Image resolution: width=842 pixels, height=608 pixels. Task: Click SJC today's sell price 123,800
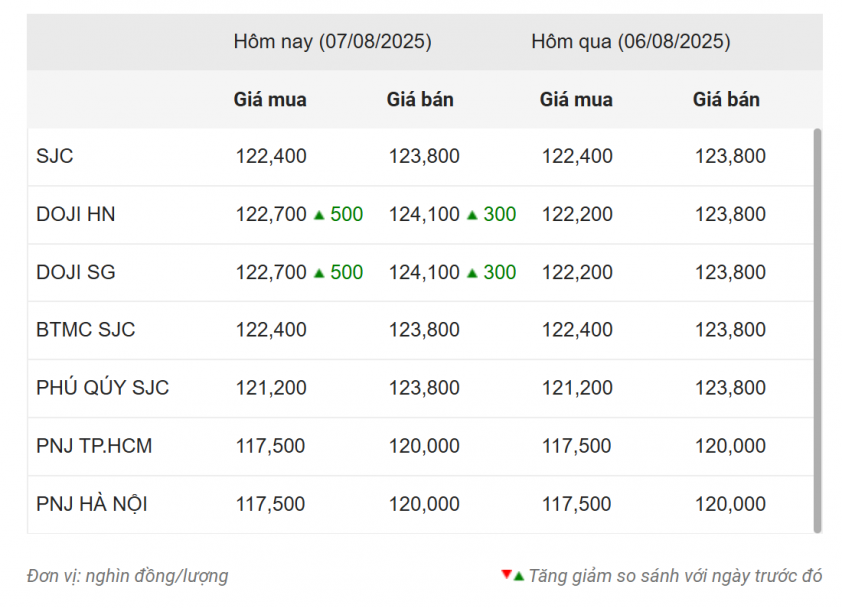click(x=424, y=156)
